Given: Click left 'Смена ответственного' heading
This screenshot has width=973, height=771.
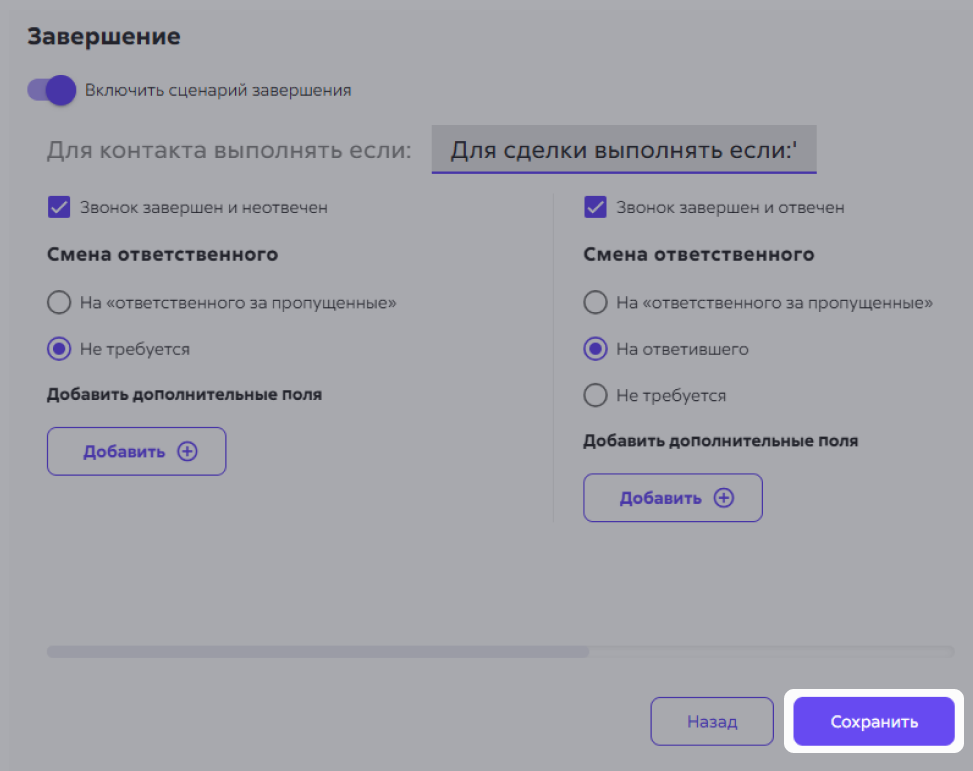Looking at the screenshot, I should pos(163,255).
